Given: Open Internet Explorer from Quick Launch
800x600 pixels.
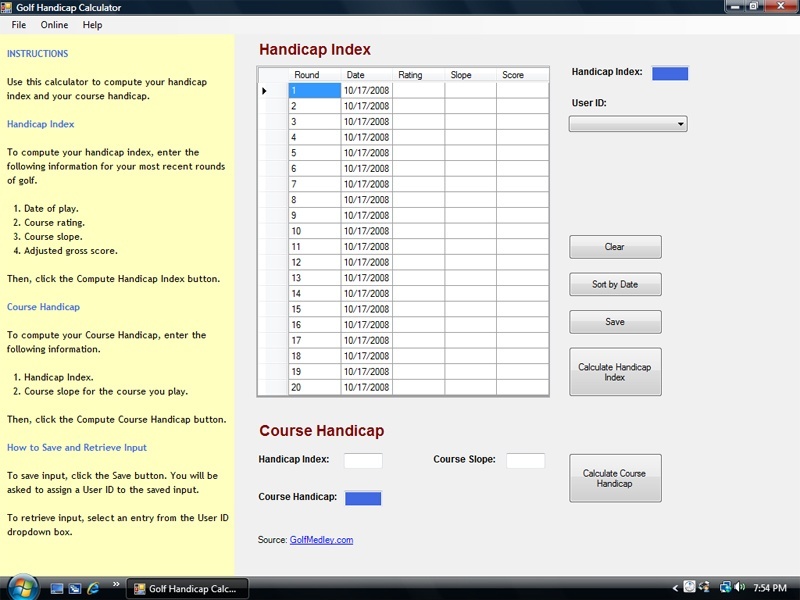Looking at the screenshot, I should 92,588.
